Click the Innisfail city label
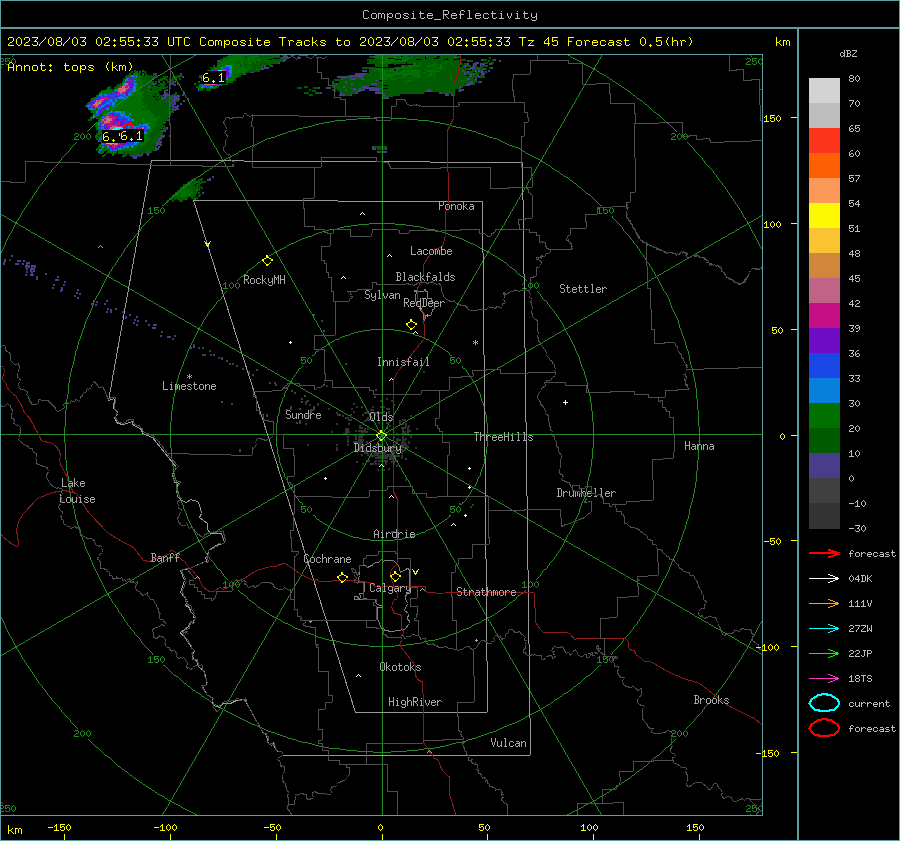The width and height of the screenshot is (900, 841). pyautogui.click(x=403, y=362)
